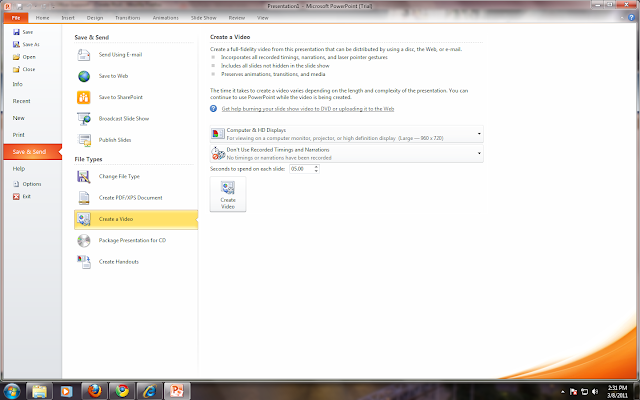Image resolution: width=640 pixels, height=400 pixels.
Task: Switch to the Review ribbon tab
Action: [237, 18]
